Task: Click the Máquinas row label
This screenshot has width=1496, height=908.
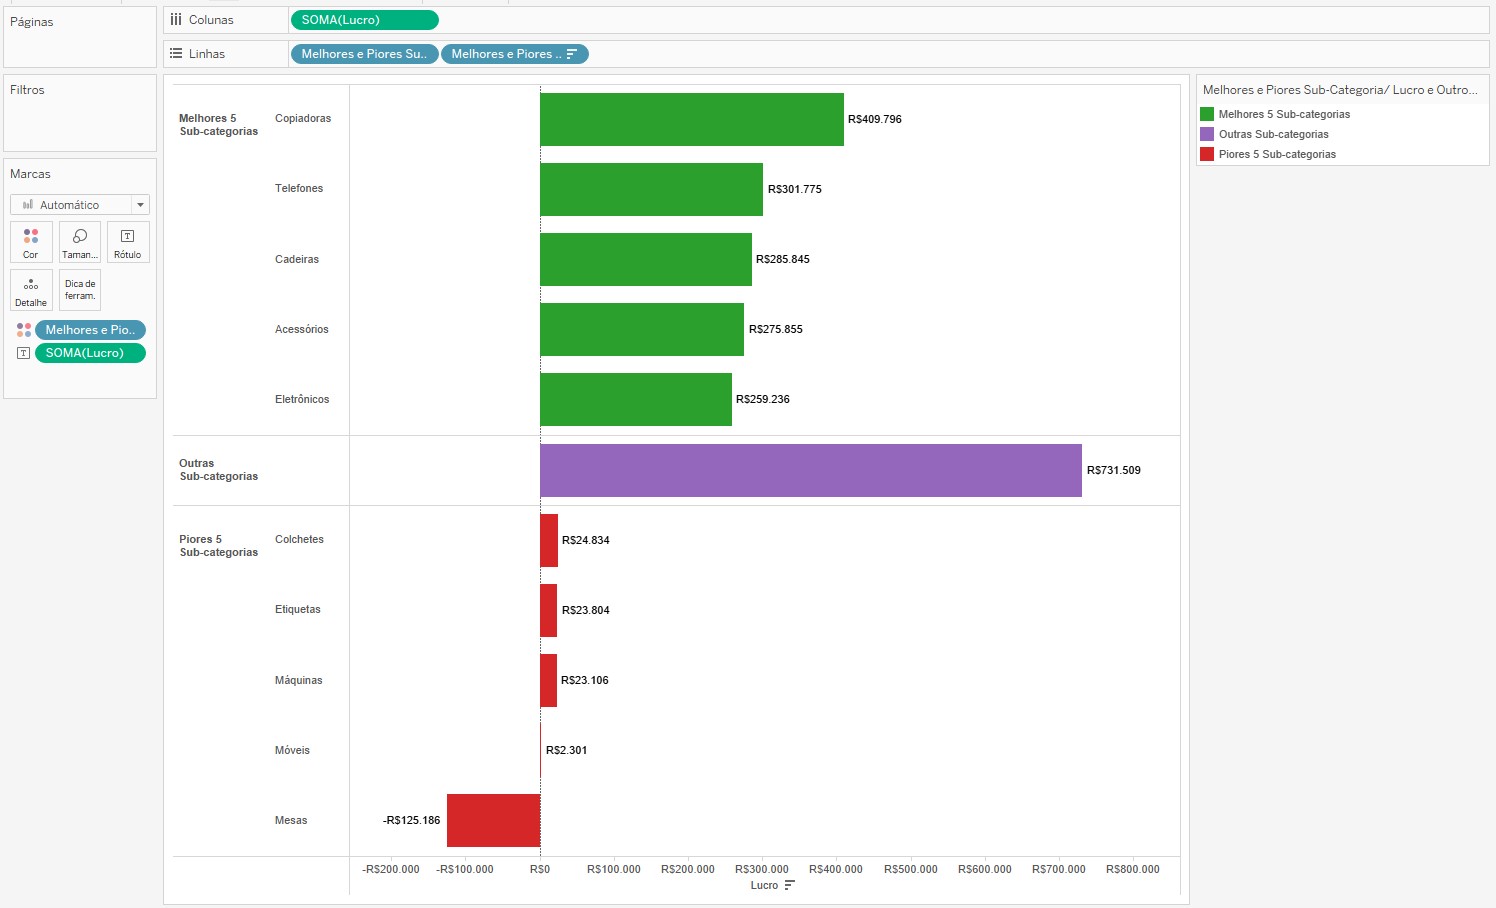Action: (x=299, y=681)
